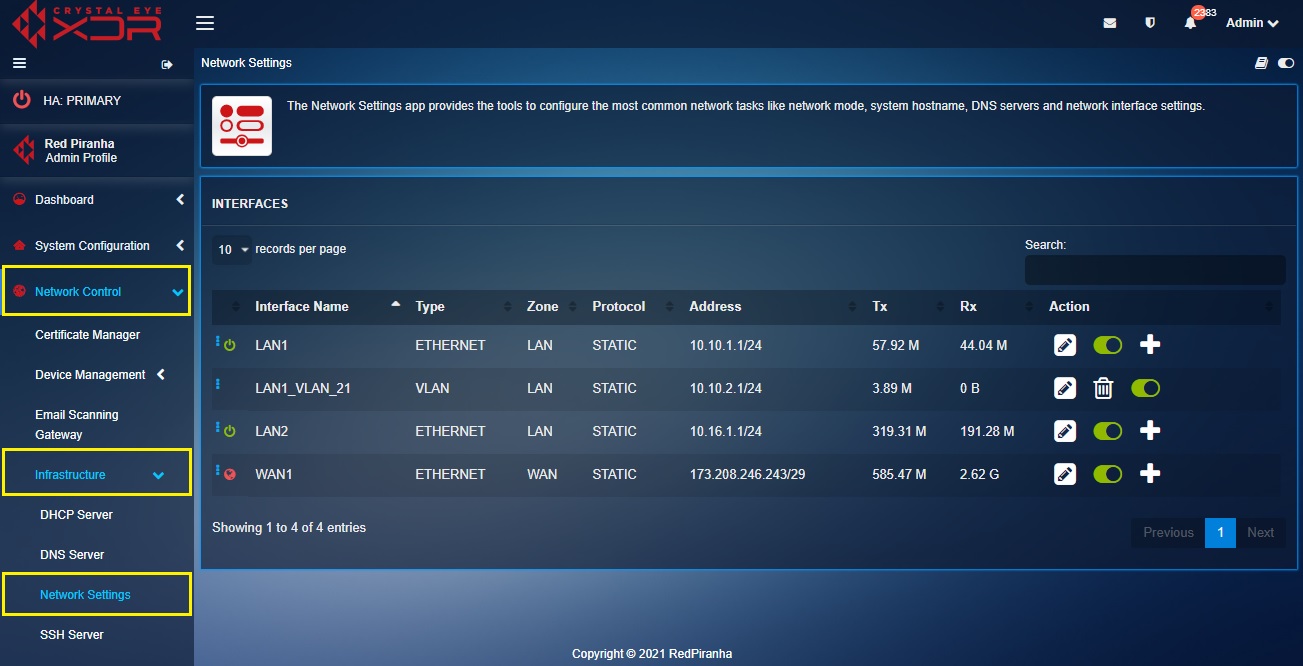The height and width of the screenshot is (666, 1303).
Task: Open the hamburger menu in top bar
Action: pyautogui.click(x=205, y=23)
